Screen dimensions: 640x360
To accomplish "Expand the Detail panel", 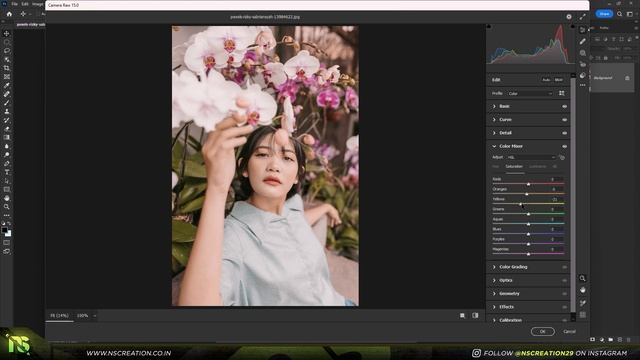I will coord(494,133).
